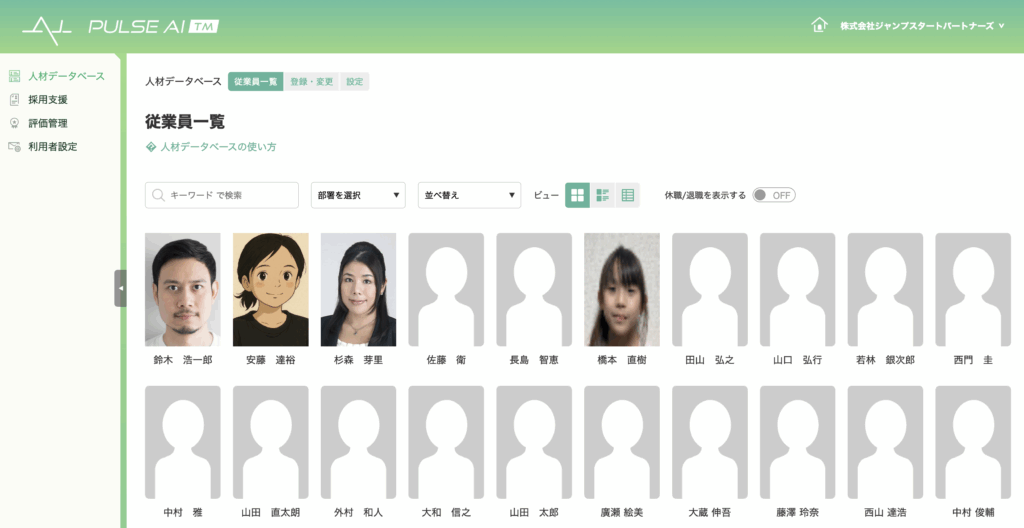The width and height of the screenshot is (1024, 528).
Task: Open 評価管理 in the sidebar
Action: click(x=48, y=123)
